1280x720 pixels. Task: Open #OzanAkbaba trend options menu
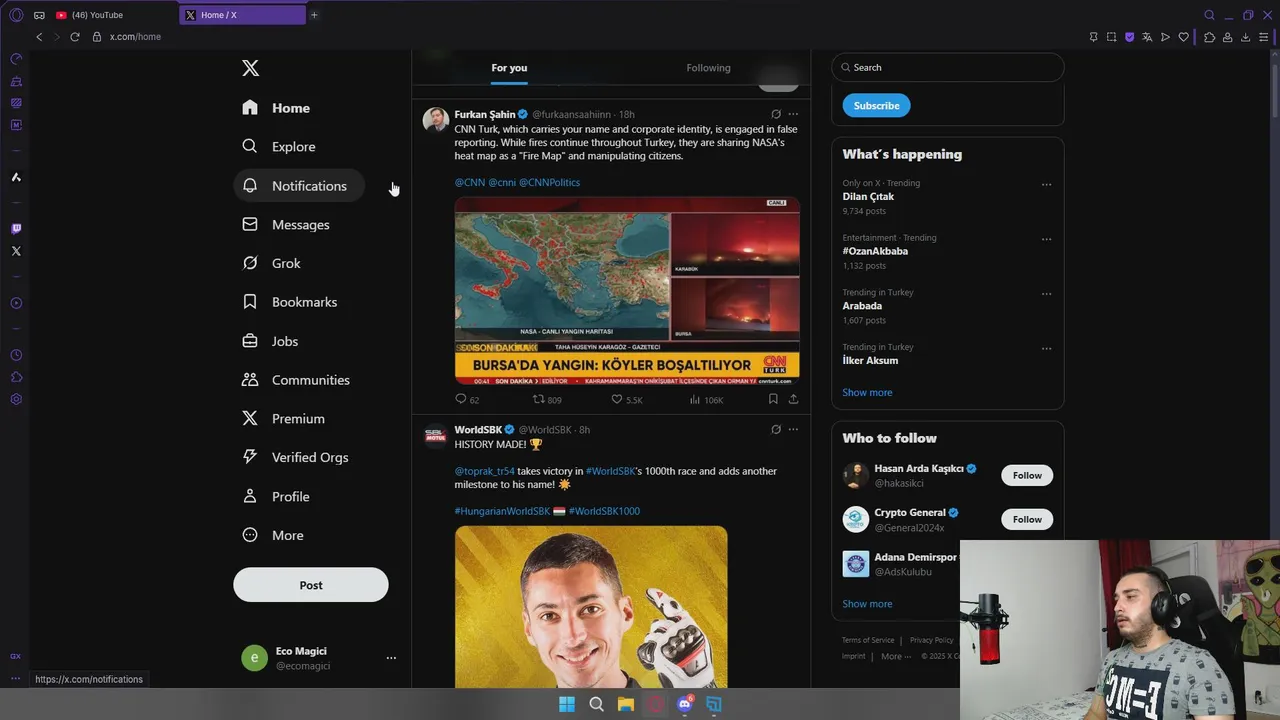pyautogui.click(x=1046, y=239)
